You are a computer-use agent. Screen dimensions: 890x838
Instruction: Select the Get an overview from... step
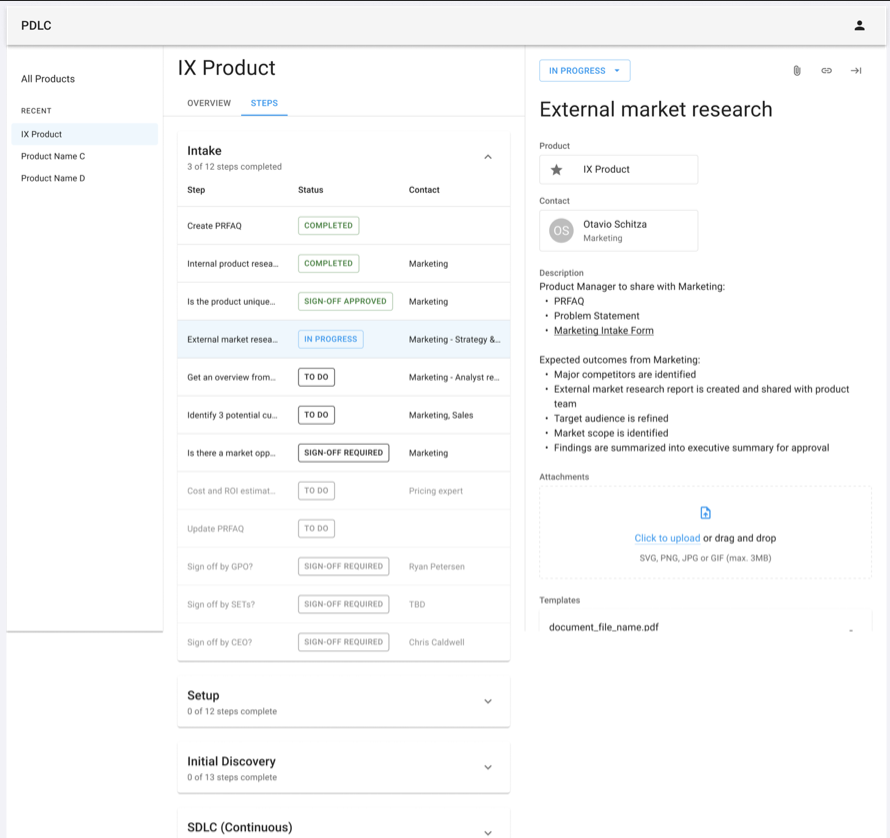coord(231,377)
